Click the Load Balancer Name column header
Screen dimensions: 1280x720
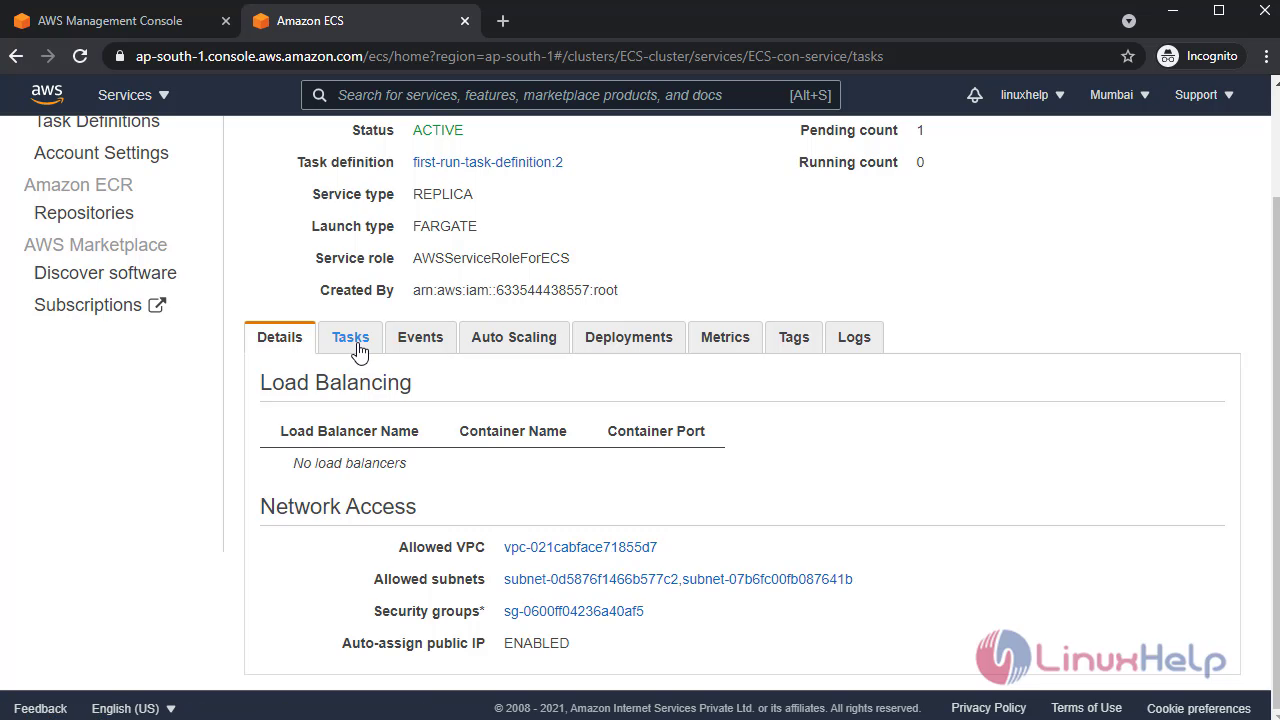pyautogui.click(x=350, y=431)
